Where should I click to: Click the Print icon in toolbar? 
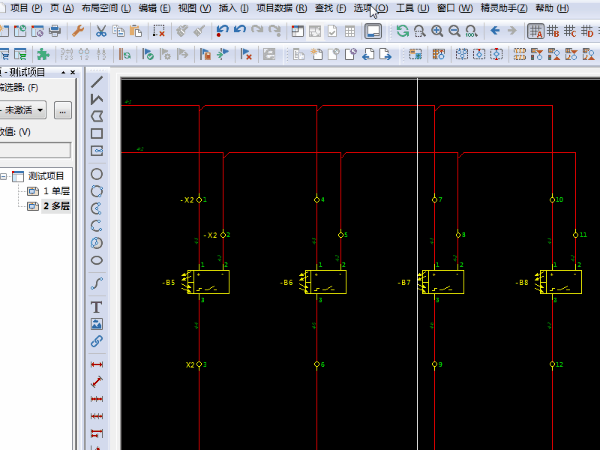pyautogui.click(x=55, y=31)
